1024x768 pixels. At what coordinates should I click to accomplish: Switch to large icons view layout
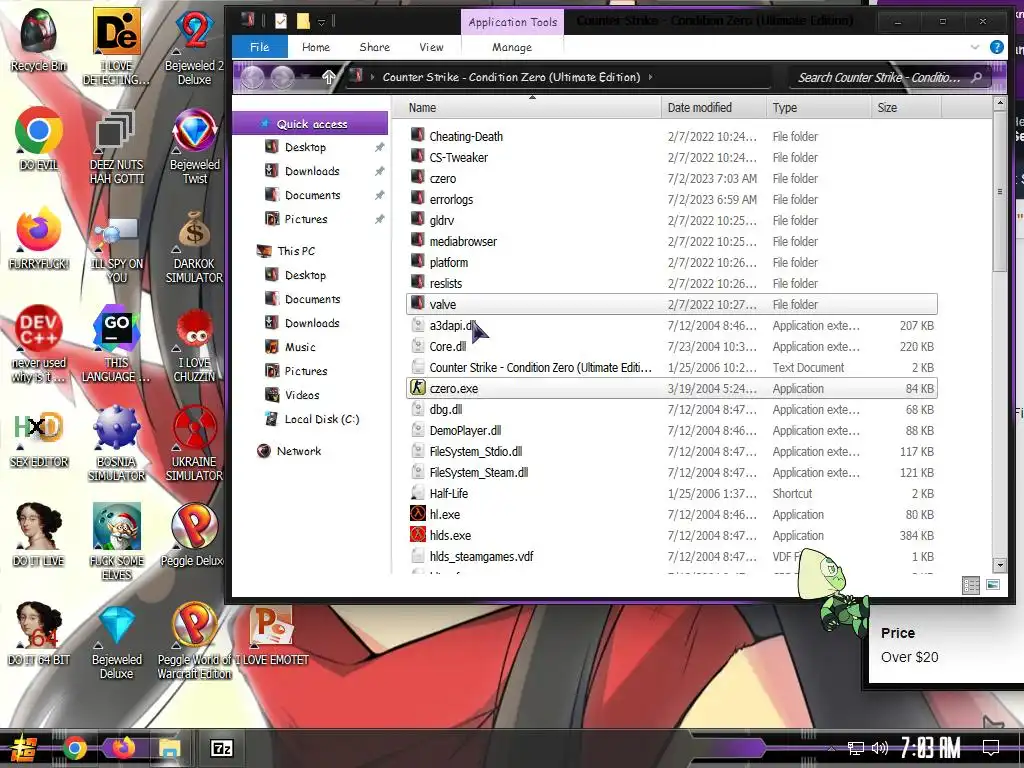(x=993, y=584)
